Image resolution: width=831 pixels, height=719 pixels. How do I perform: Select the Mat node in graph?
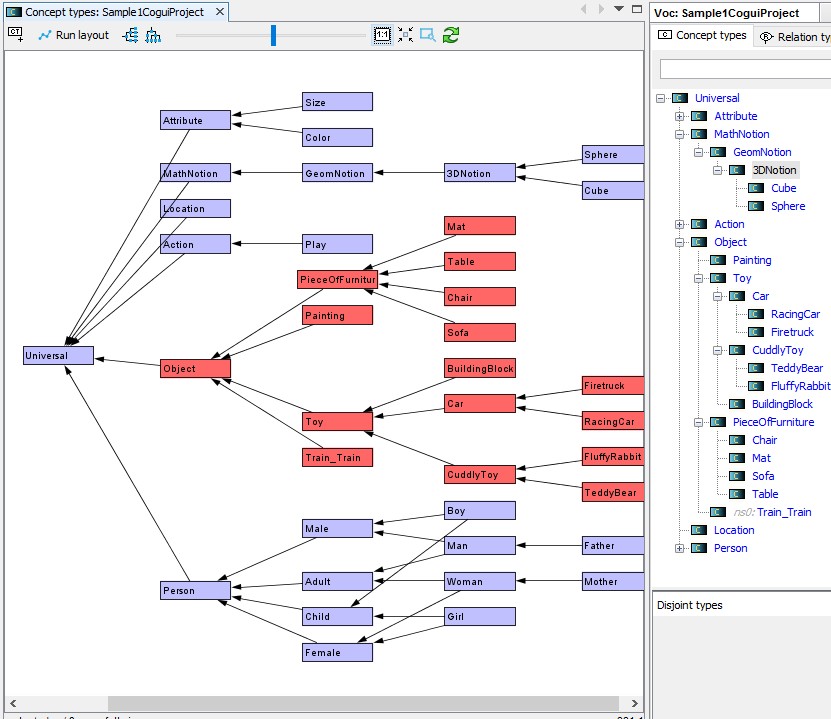pos(480,226)
